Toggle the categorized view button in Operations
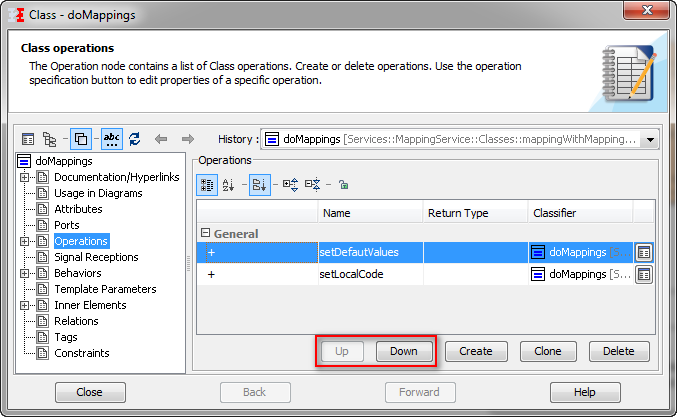 click(208, 184)
